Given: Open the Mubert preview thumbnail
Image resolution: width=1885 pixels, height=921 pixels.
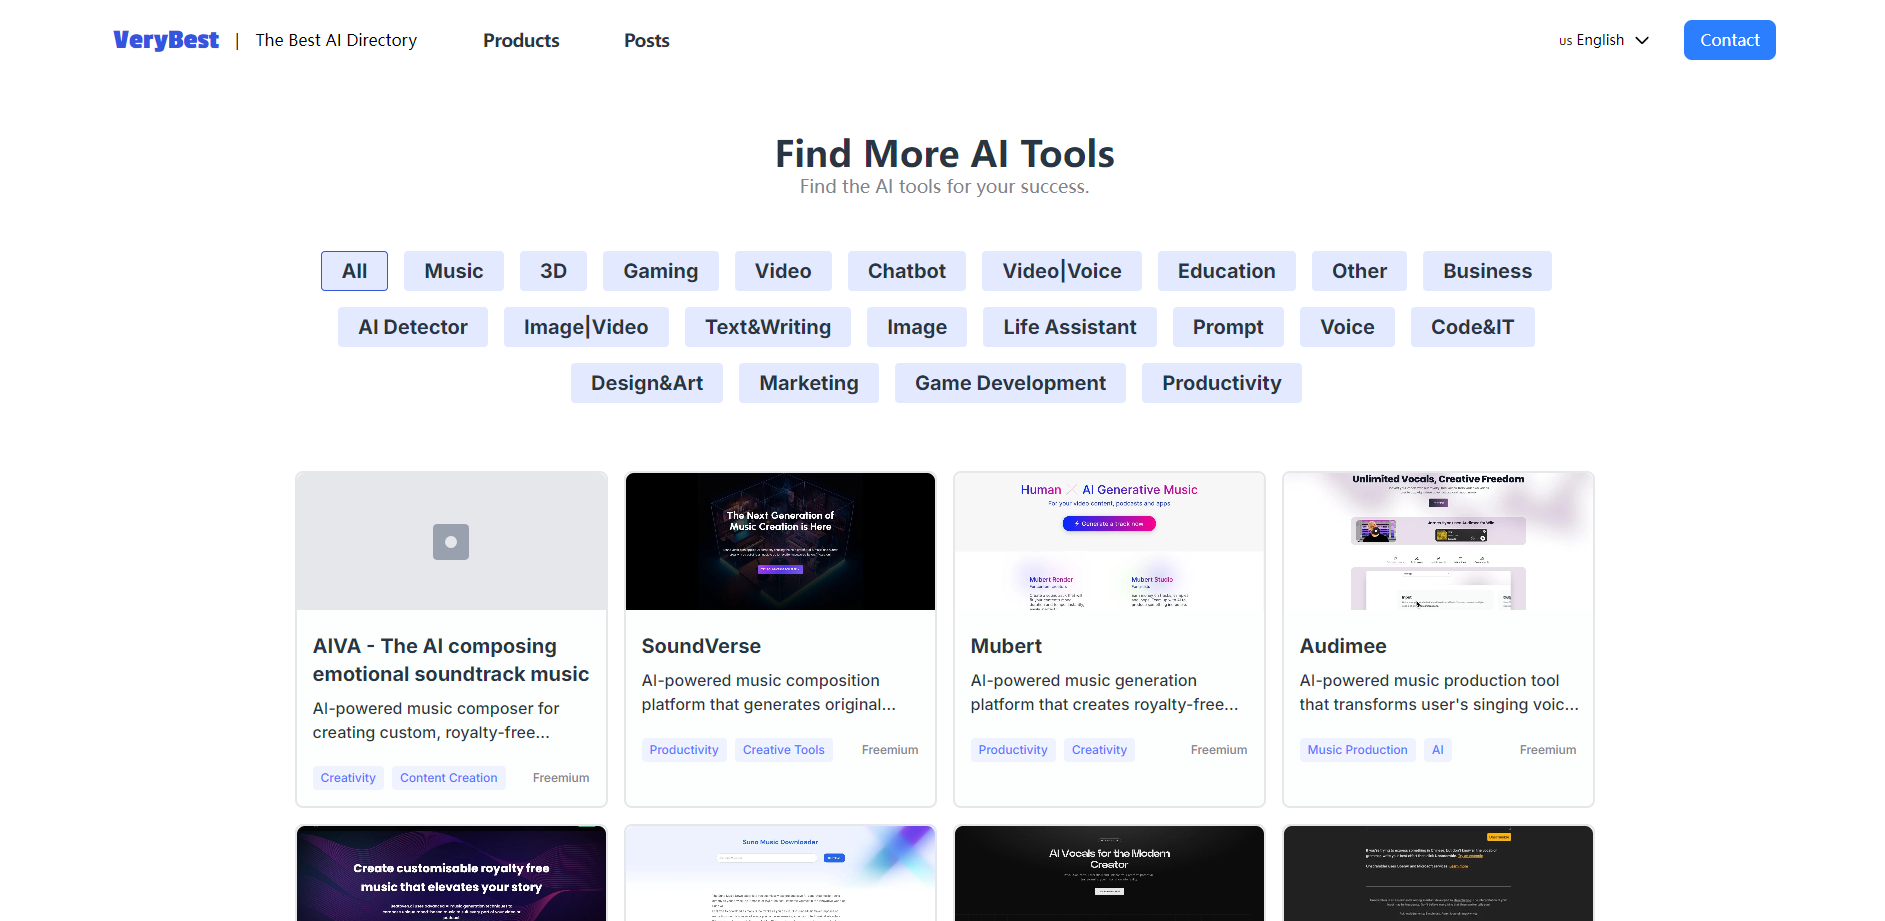Looking at the screenshot, I should point(1109,541).
